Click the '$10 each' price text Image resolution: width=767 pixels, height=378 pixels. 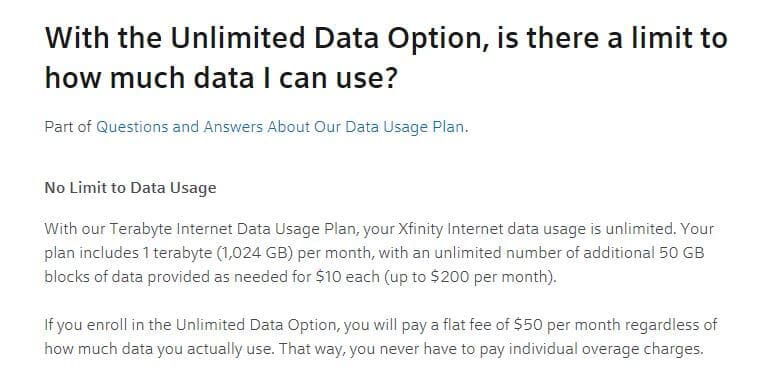pos(348,277)
